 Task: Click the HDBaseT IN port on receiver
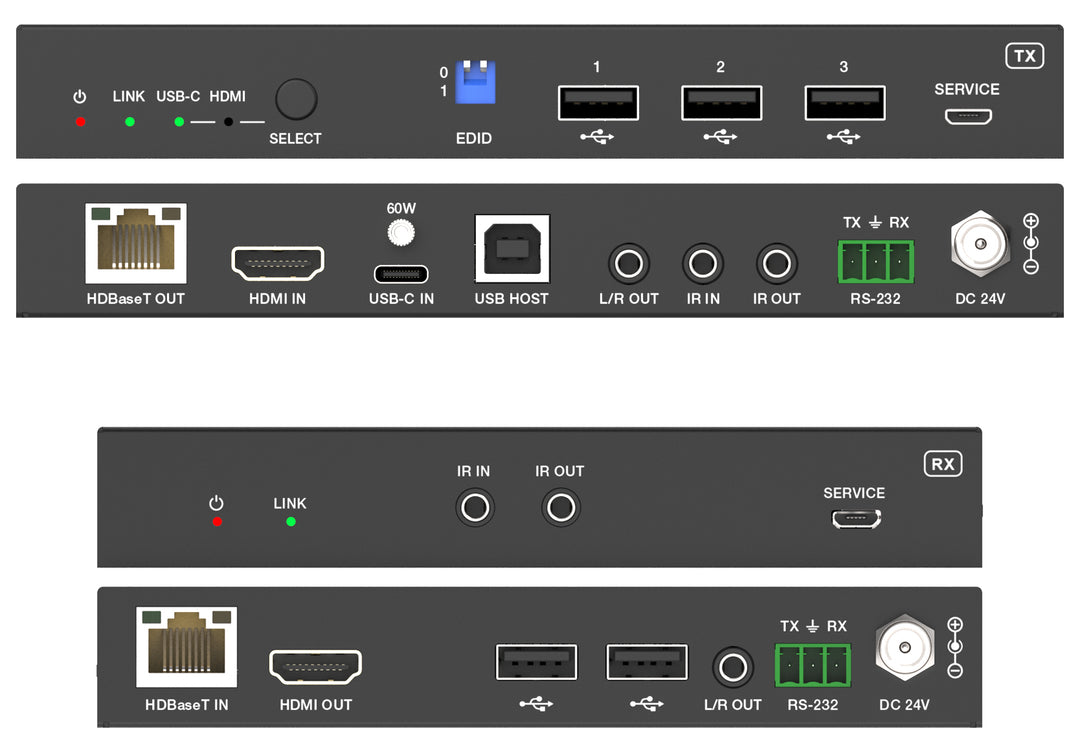point(186,646)
